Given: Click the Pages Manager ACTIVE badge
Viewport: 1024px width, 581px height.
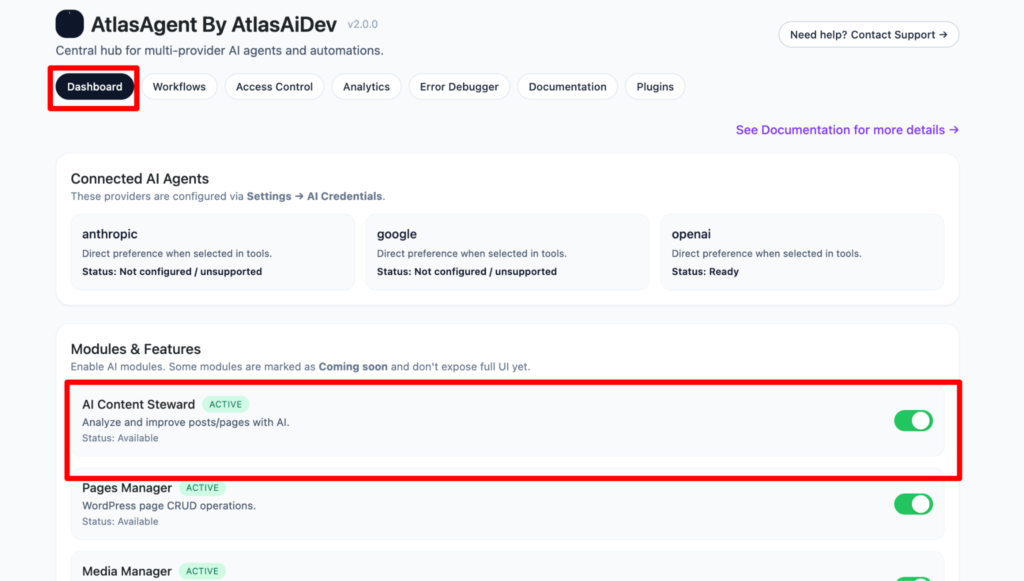Looking at the screenshot, I should coord(202,488).
